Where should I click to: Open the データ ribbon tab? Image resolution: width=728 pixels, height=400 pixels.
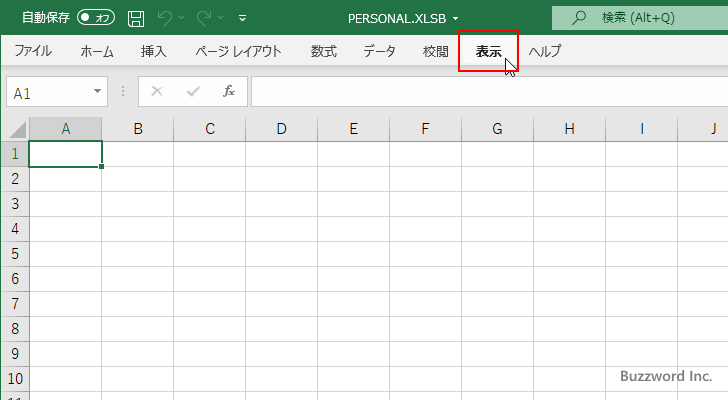click(x=379, y=51)
